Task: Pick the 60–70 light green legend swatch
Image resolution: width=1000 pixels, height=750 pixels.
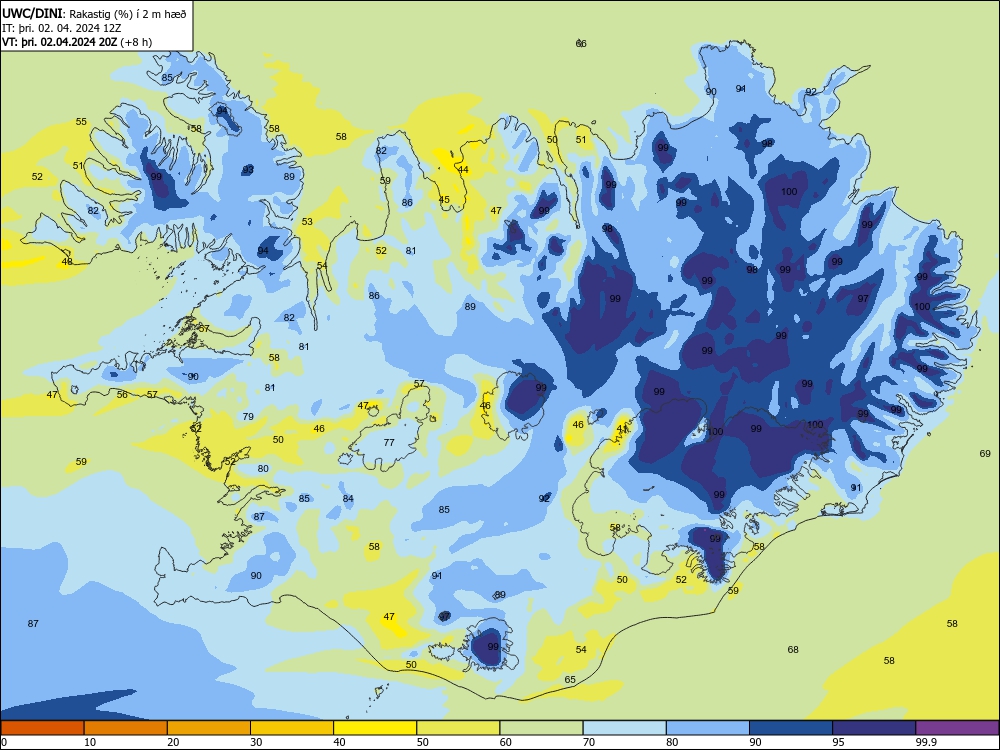Action: click(541, 728)
